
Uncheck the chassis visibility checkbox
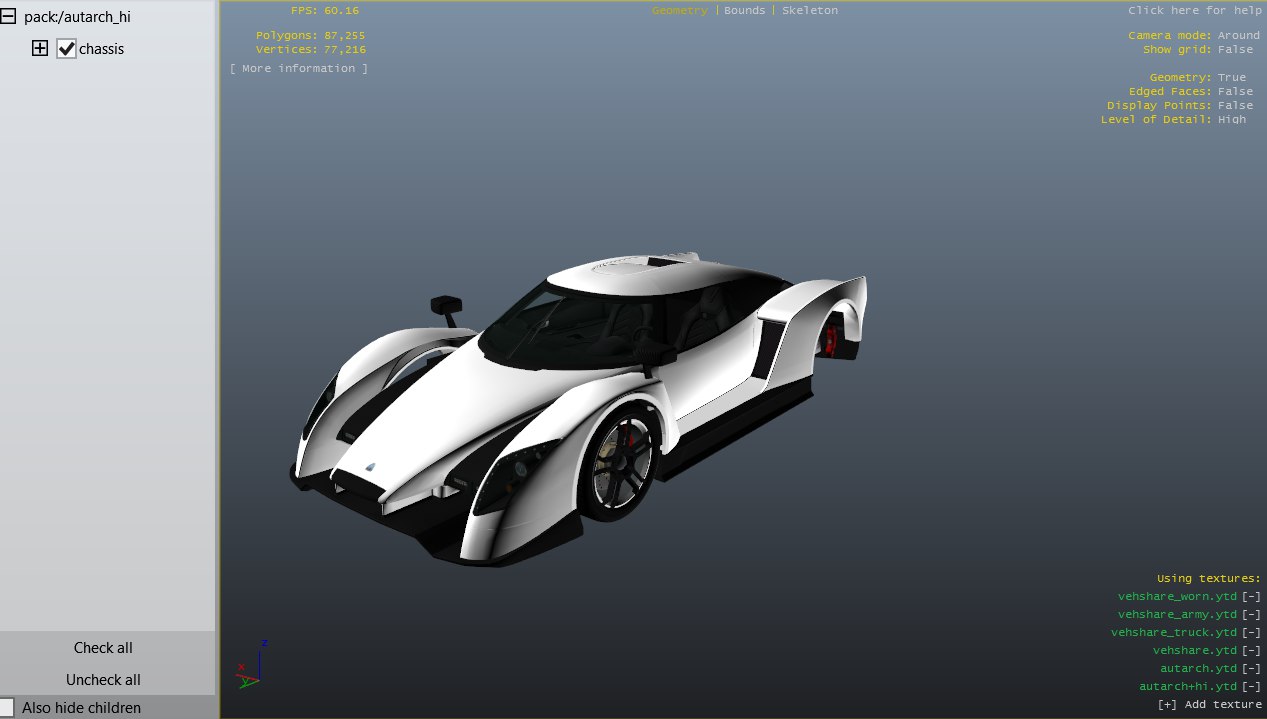(66, 49)
